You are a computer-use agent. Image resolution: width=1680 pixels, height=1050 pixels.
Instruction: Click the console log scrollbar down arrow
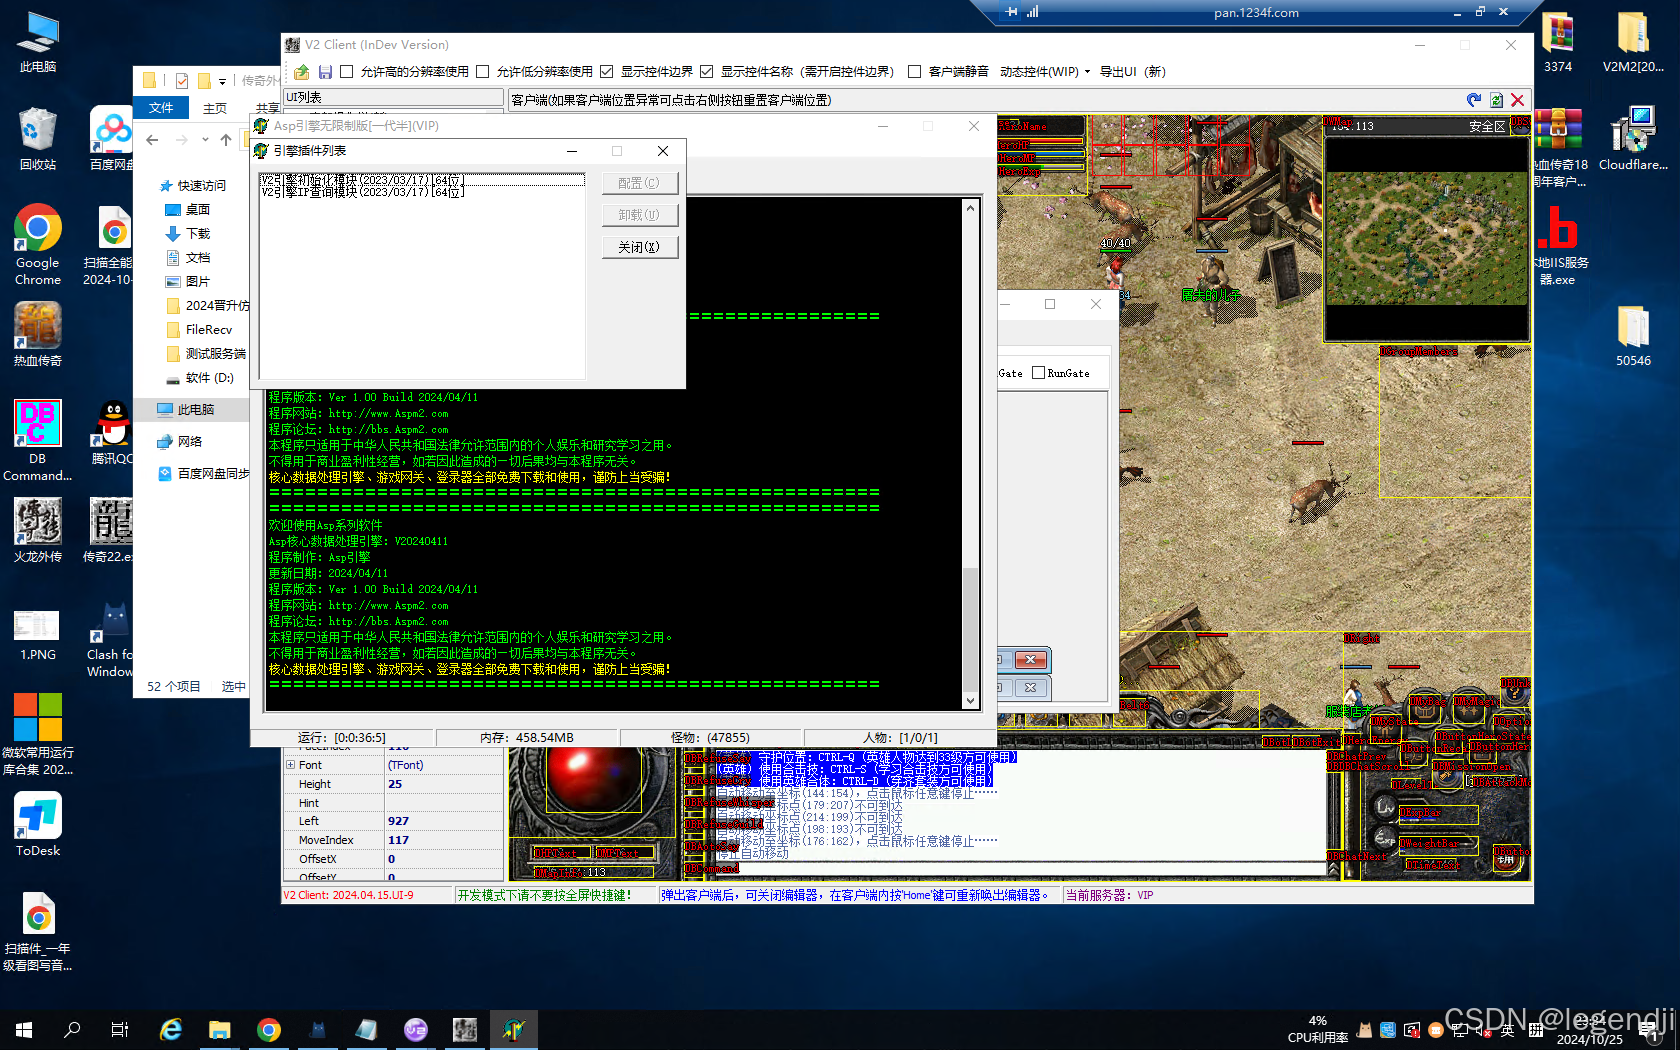pos(970,701)
